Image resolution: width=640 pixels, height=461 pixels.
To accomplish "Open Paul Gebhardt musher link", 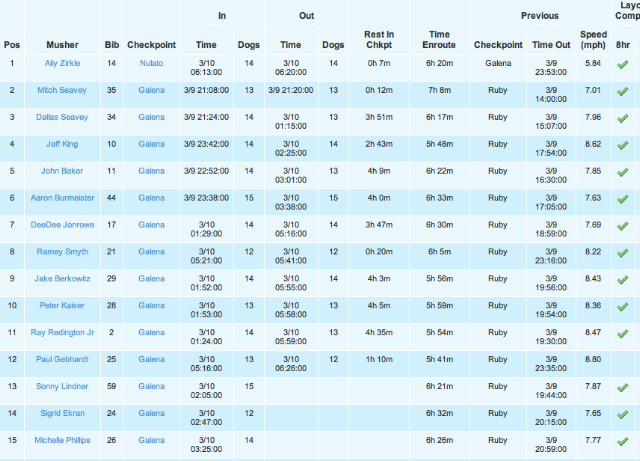I will (62, 360).
